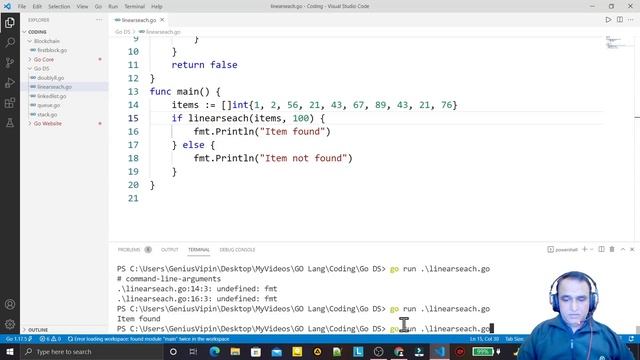Open the Go menu
640x360 pixels.
[x=98, y=7]
